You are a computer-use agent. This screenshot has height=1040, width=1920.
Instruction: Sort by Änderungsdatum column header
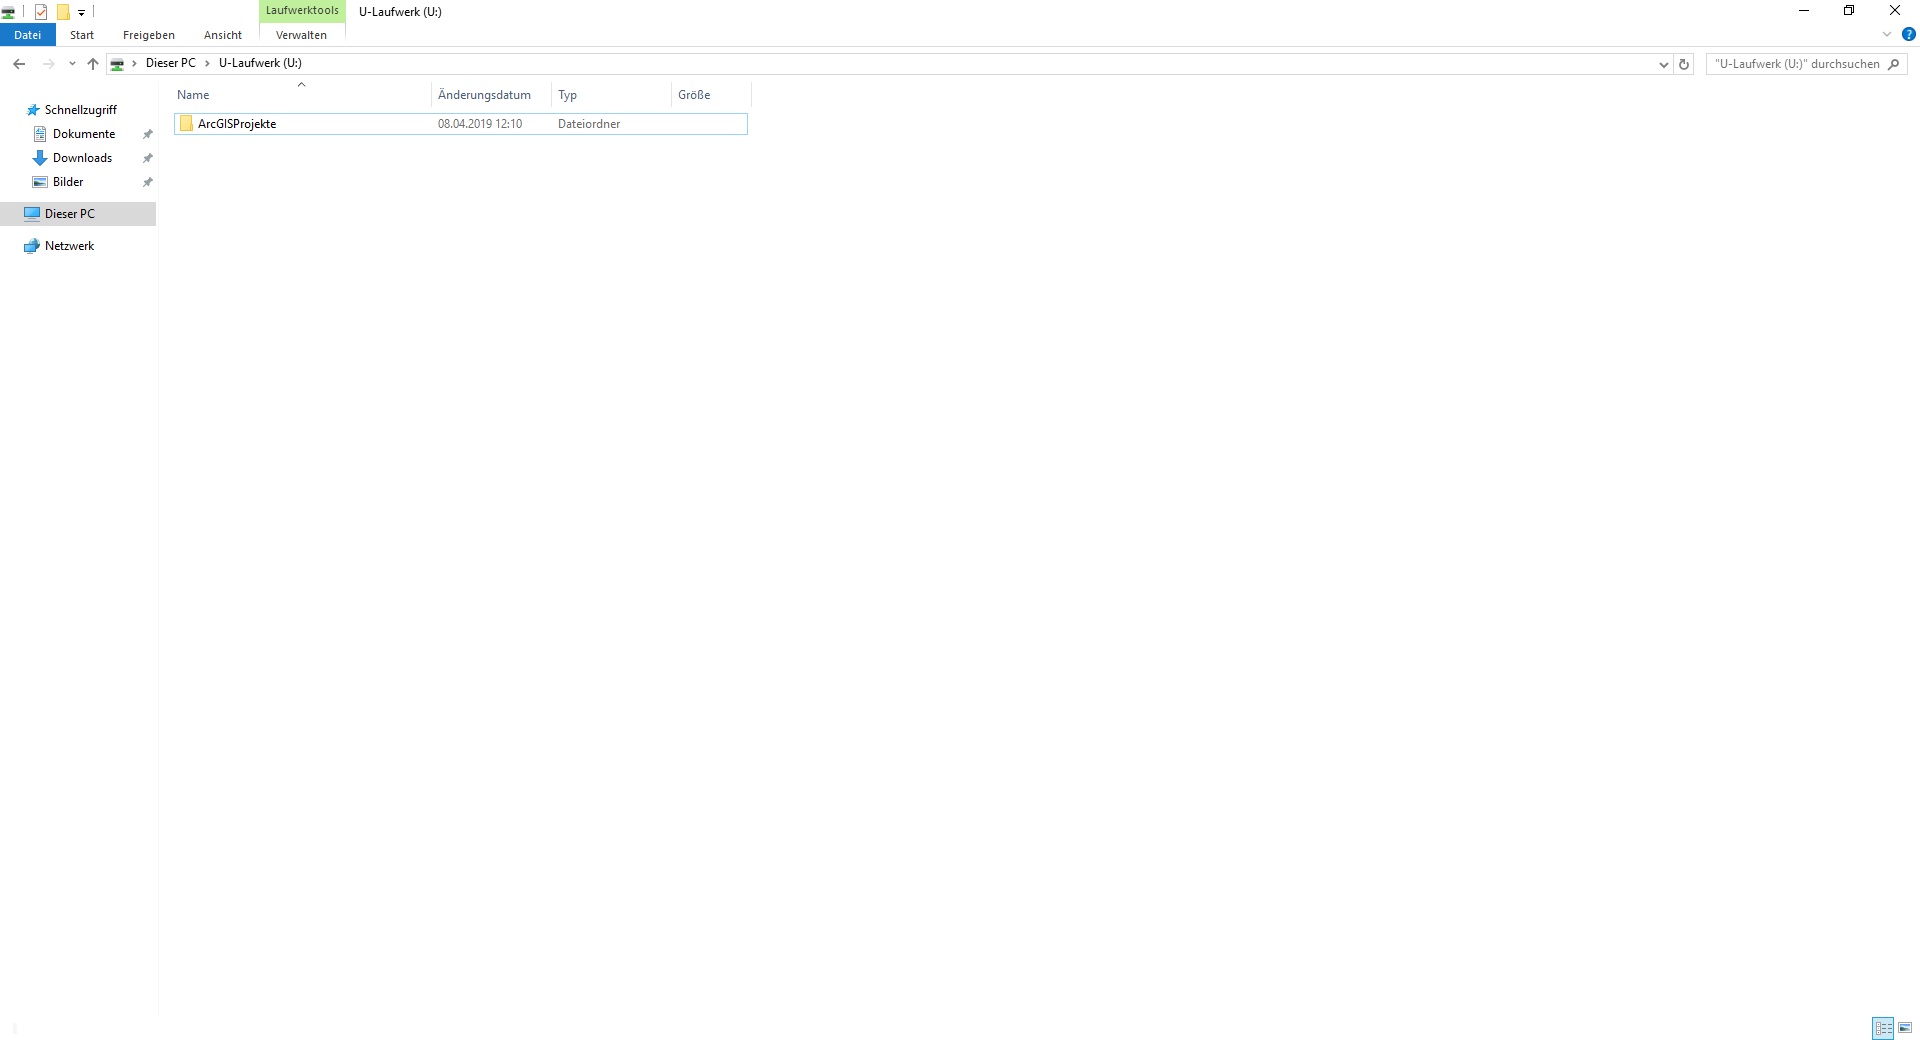point(484,95)
